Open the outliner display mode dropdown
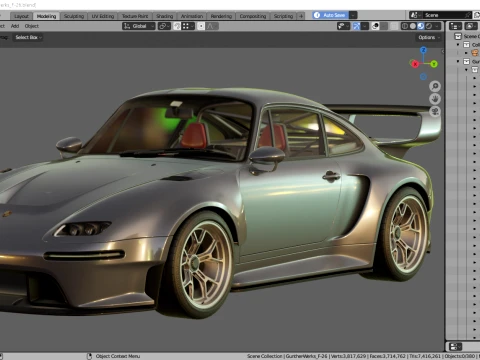Screen dimensions: 480x360 pyautogui.click(x=471, y=26)
